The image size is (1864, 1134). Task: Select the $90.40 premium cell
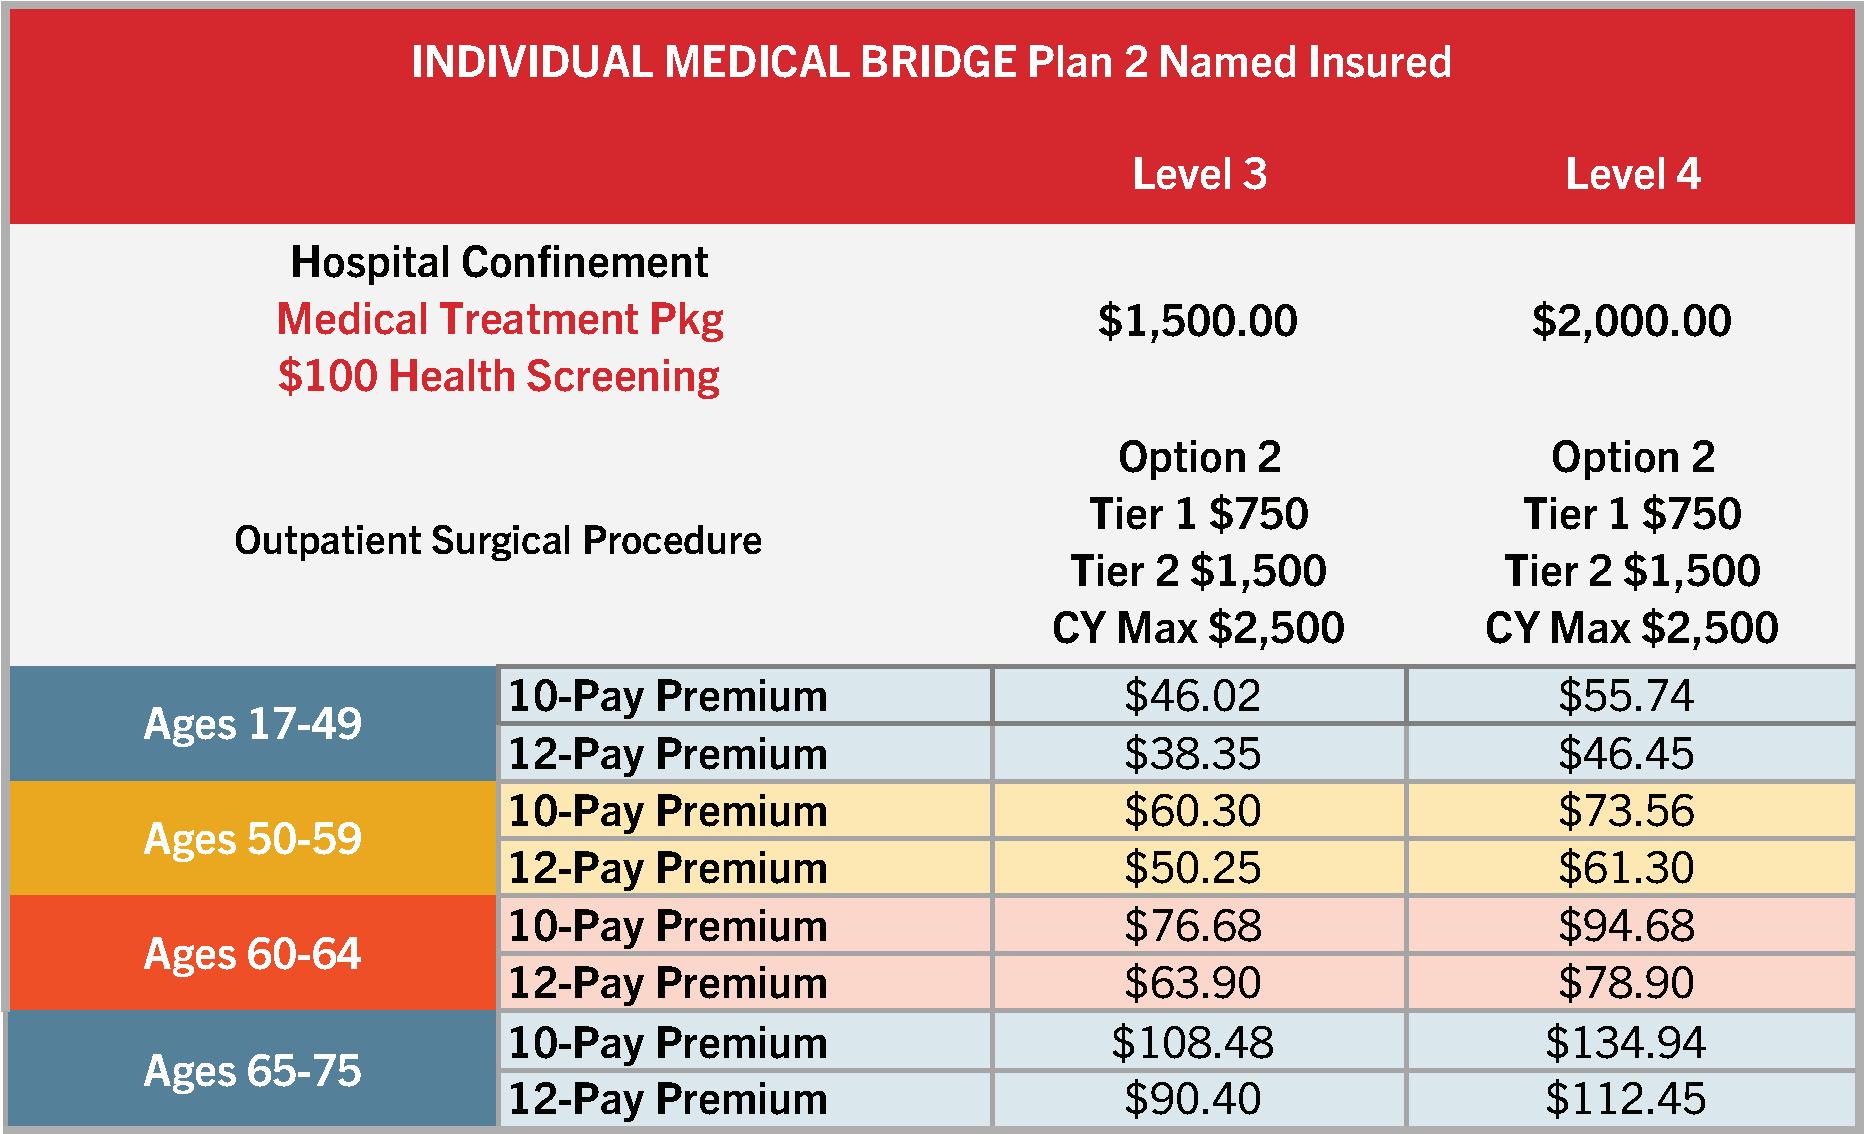click(1193, 1099)
